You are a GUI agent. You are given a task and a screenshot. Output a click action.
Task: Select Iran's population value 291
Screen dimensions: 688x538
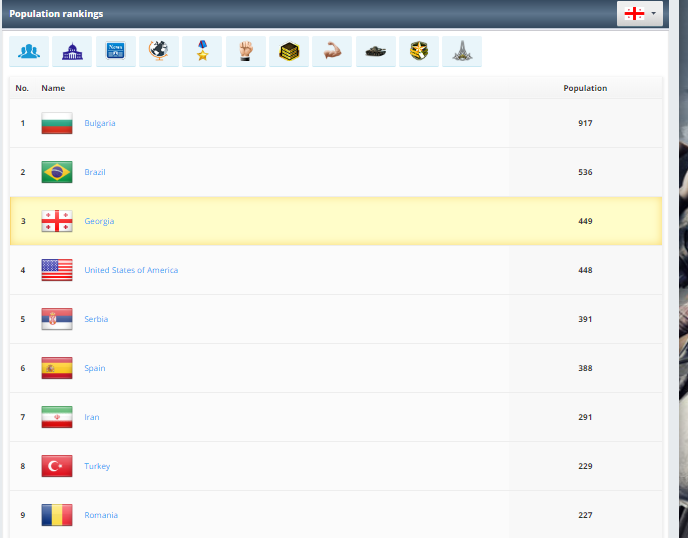coord(585,417)
